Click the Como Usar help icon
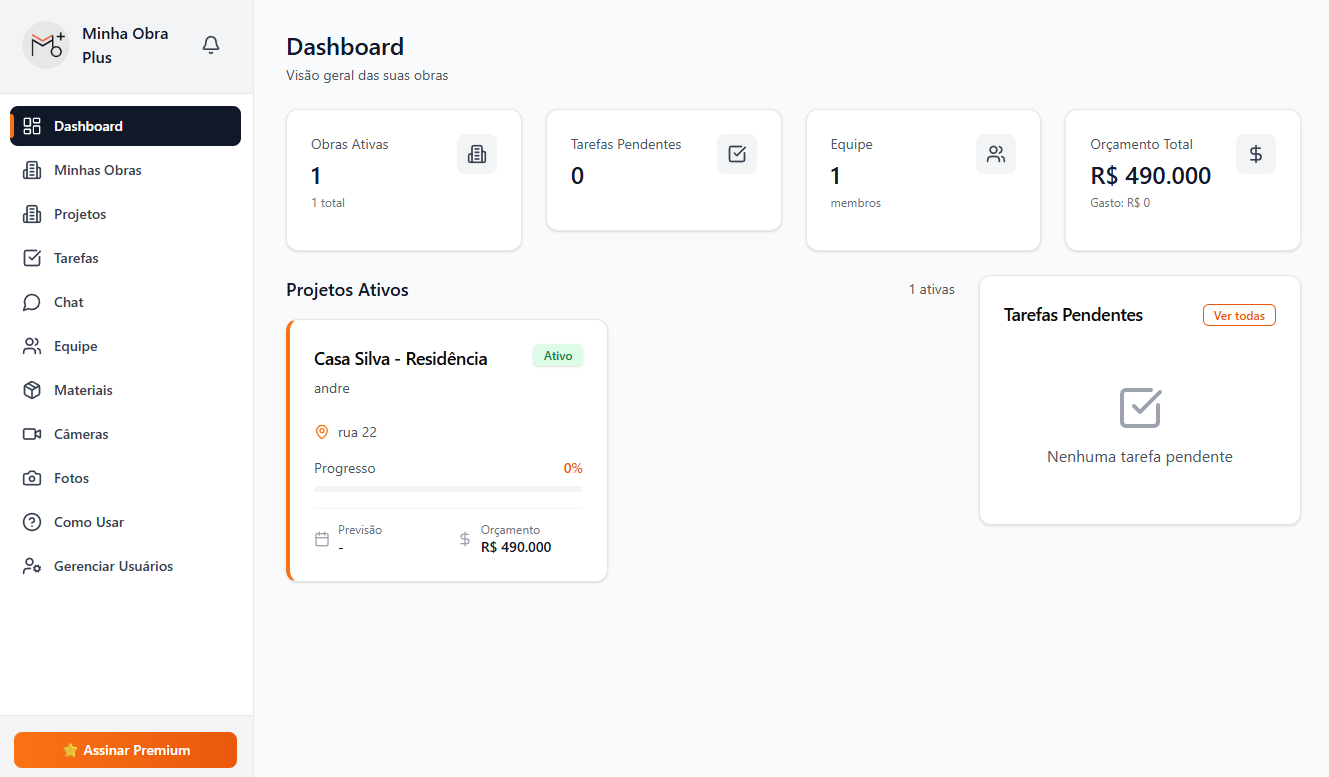Screen dimensions: 1329x777 pyautogui.click(x=31, y=522)
